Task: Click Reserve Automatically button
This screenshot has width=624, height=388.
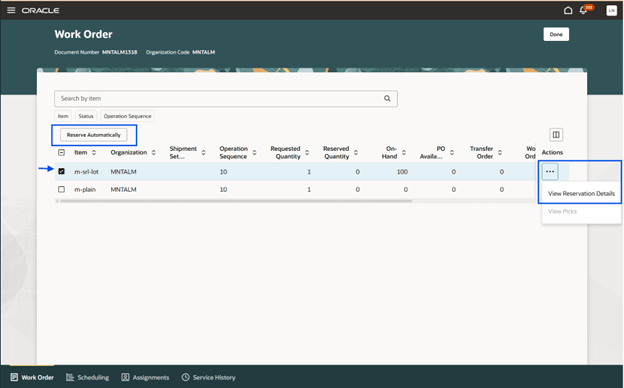Action: click(94, 135)
